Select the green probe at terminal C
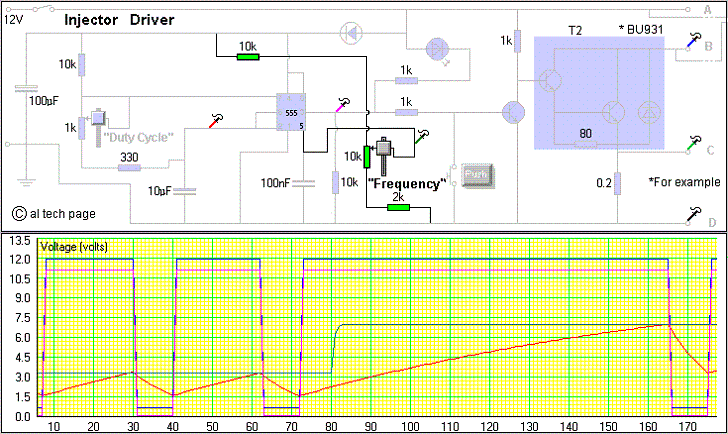728x434 pixels. pyautogui.click(x=693, y=144)
